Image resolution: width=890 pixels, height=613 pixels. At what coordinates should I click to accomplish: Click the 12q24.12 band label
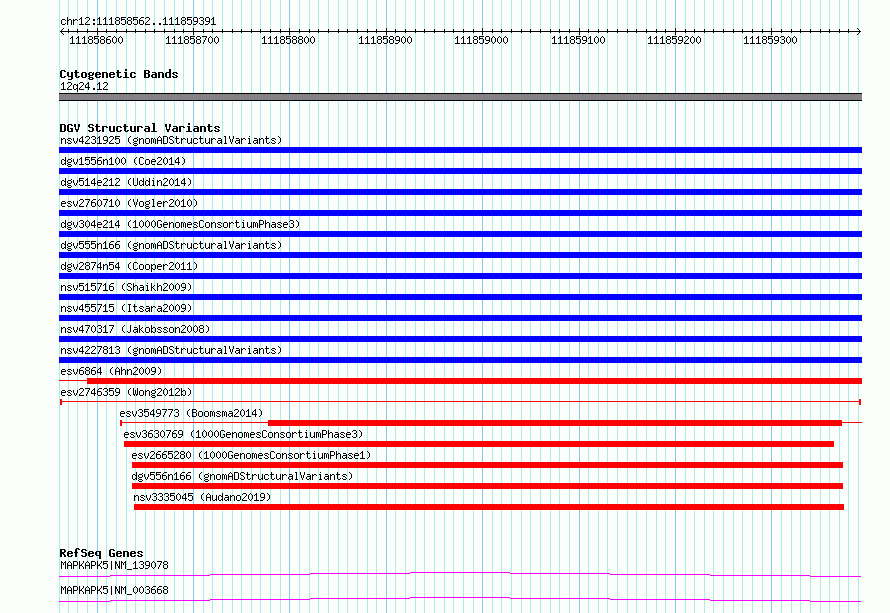tap(84, 86)
